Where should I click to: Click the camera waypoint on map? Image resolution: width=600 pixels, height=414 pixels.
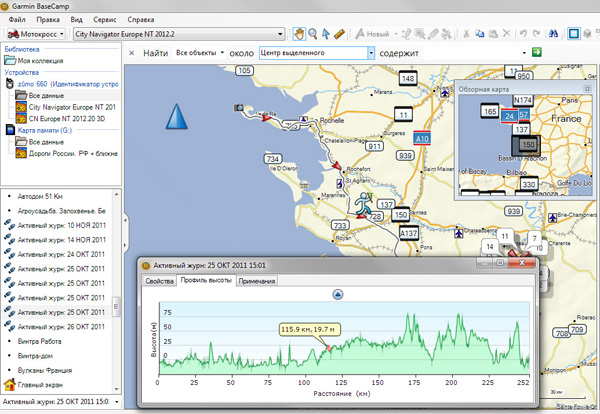tap(238, 108)
